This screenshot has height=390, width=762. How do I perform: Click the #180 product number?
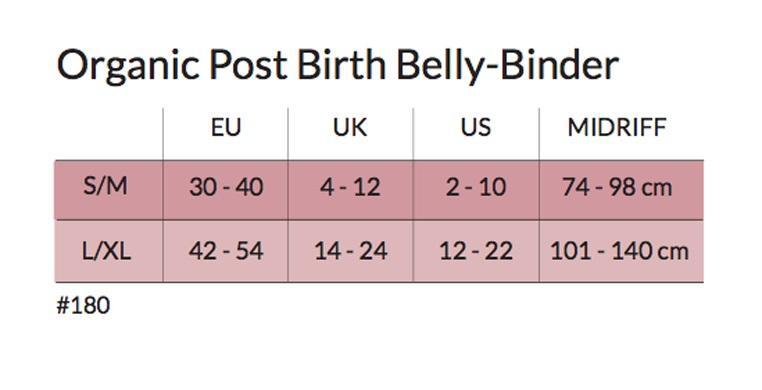[x=83, y=305]
